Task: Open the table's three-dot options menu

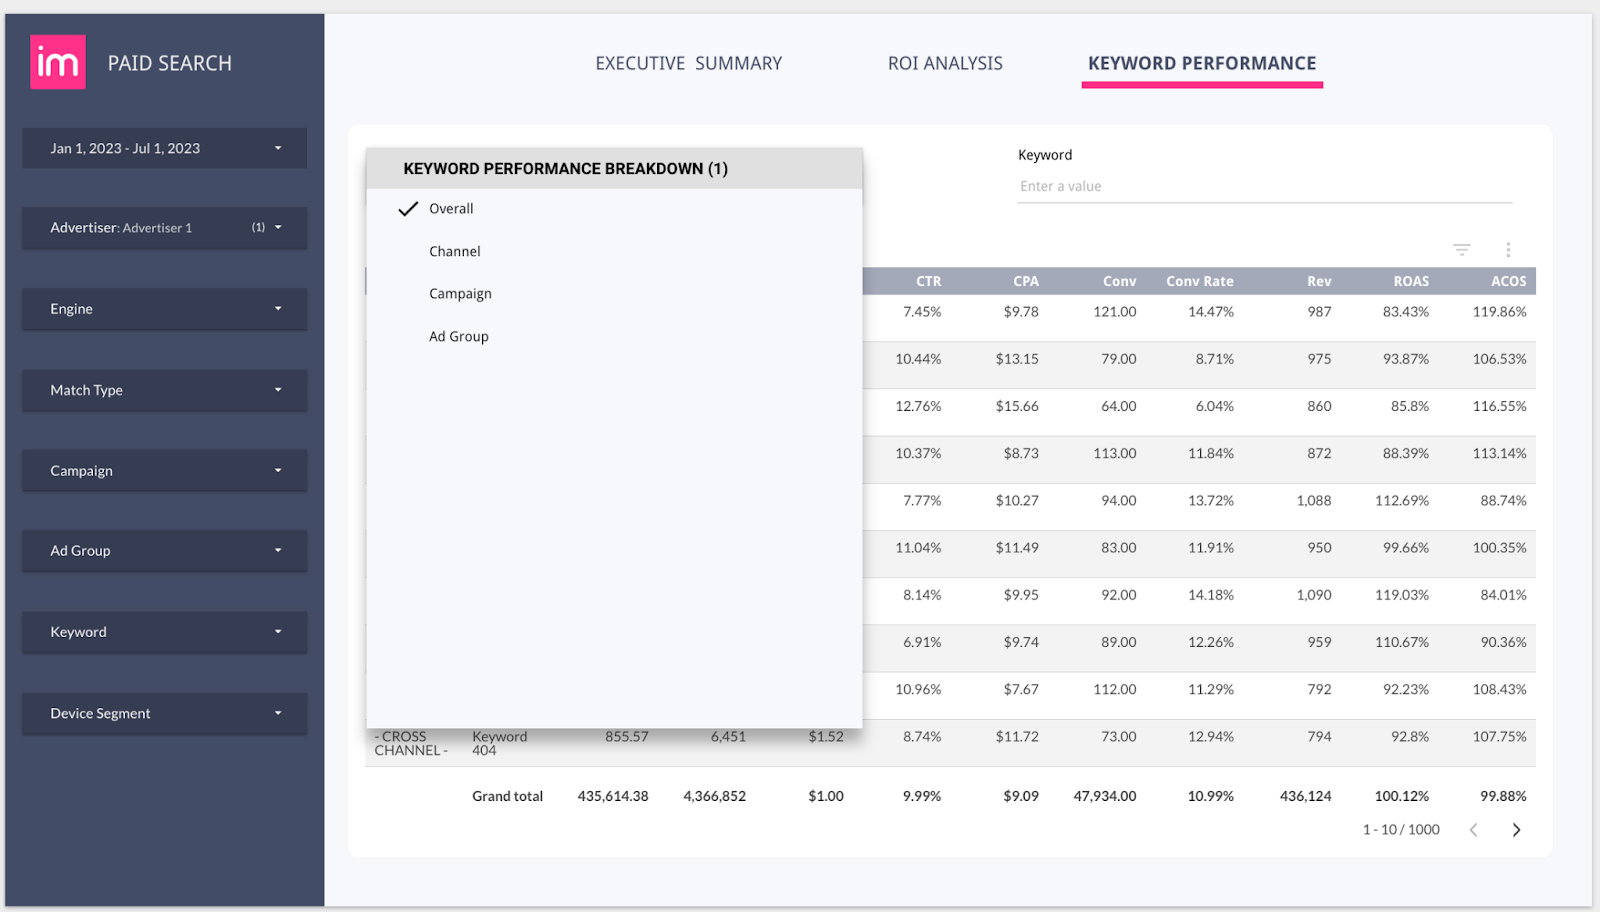Action: [x=1508, y=249]
